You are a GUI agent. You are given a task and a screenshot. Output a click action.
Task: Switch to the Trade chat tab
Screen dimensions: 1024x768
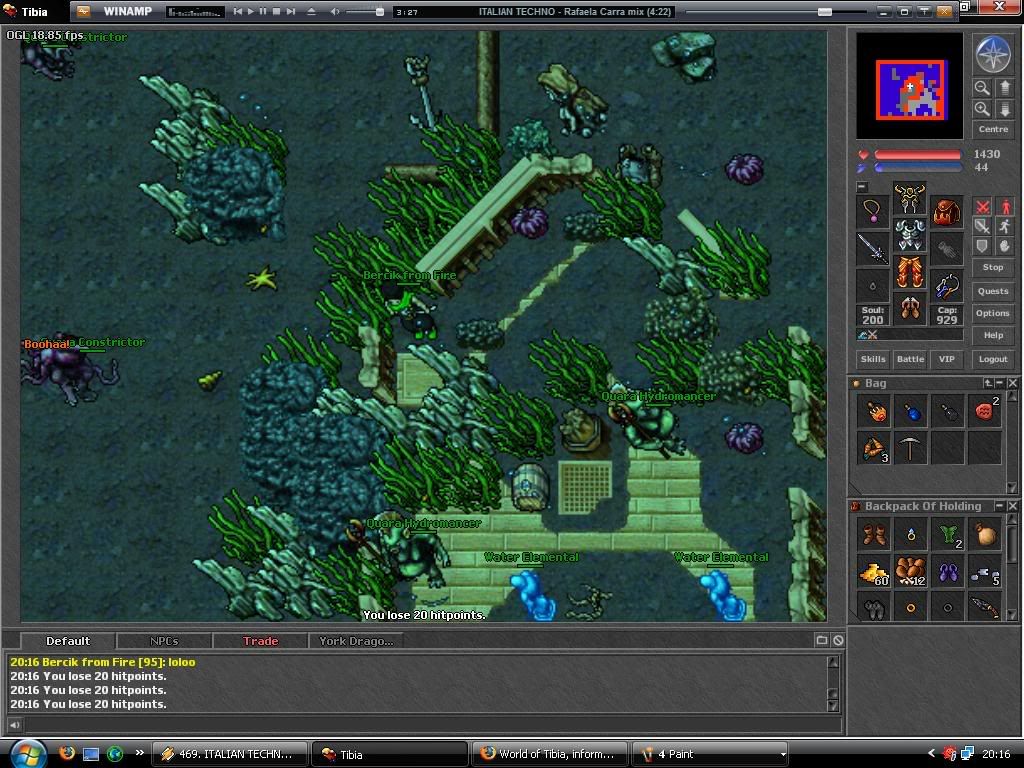(x=261, y=641)
